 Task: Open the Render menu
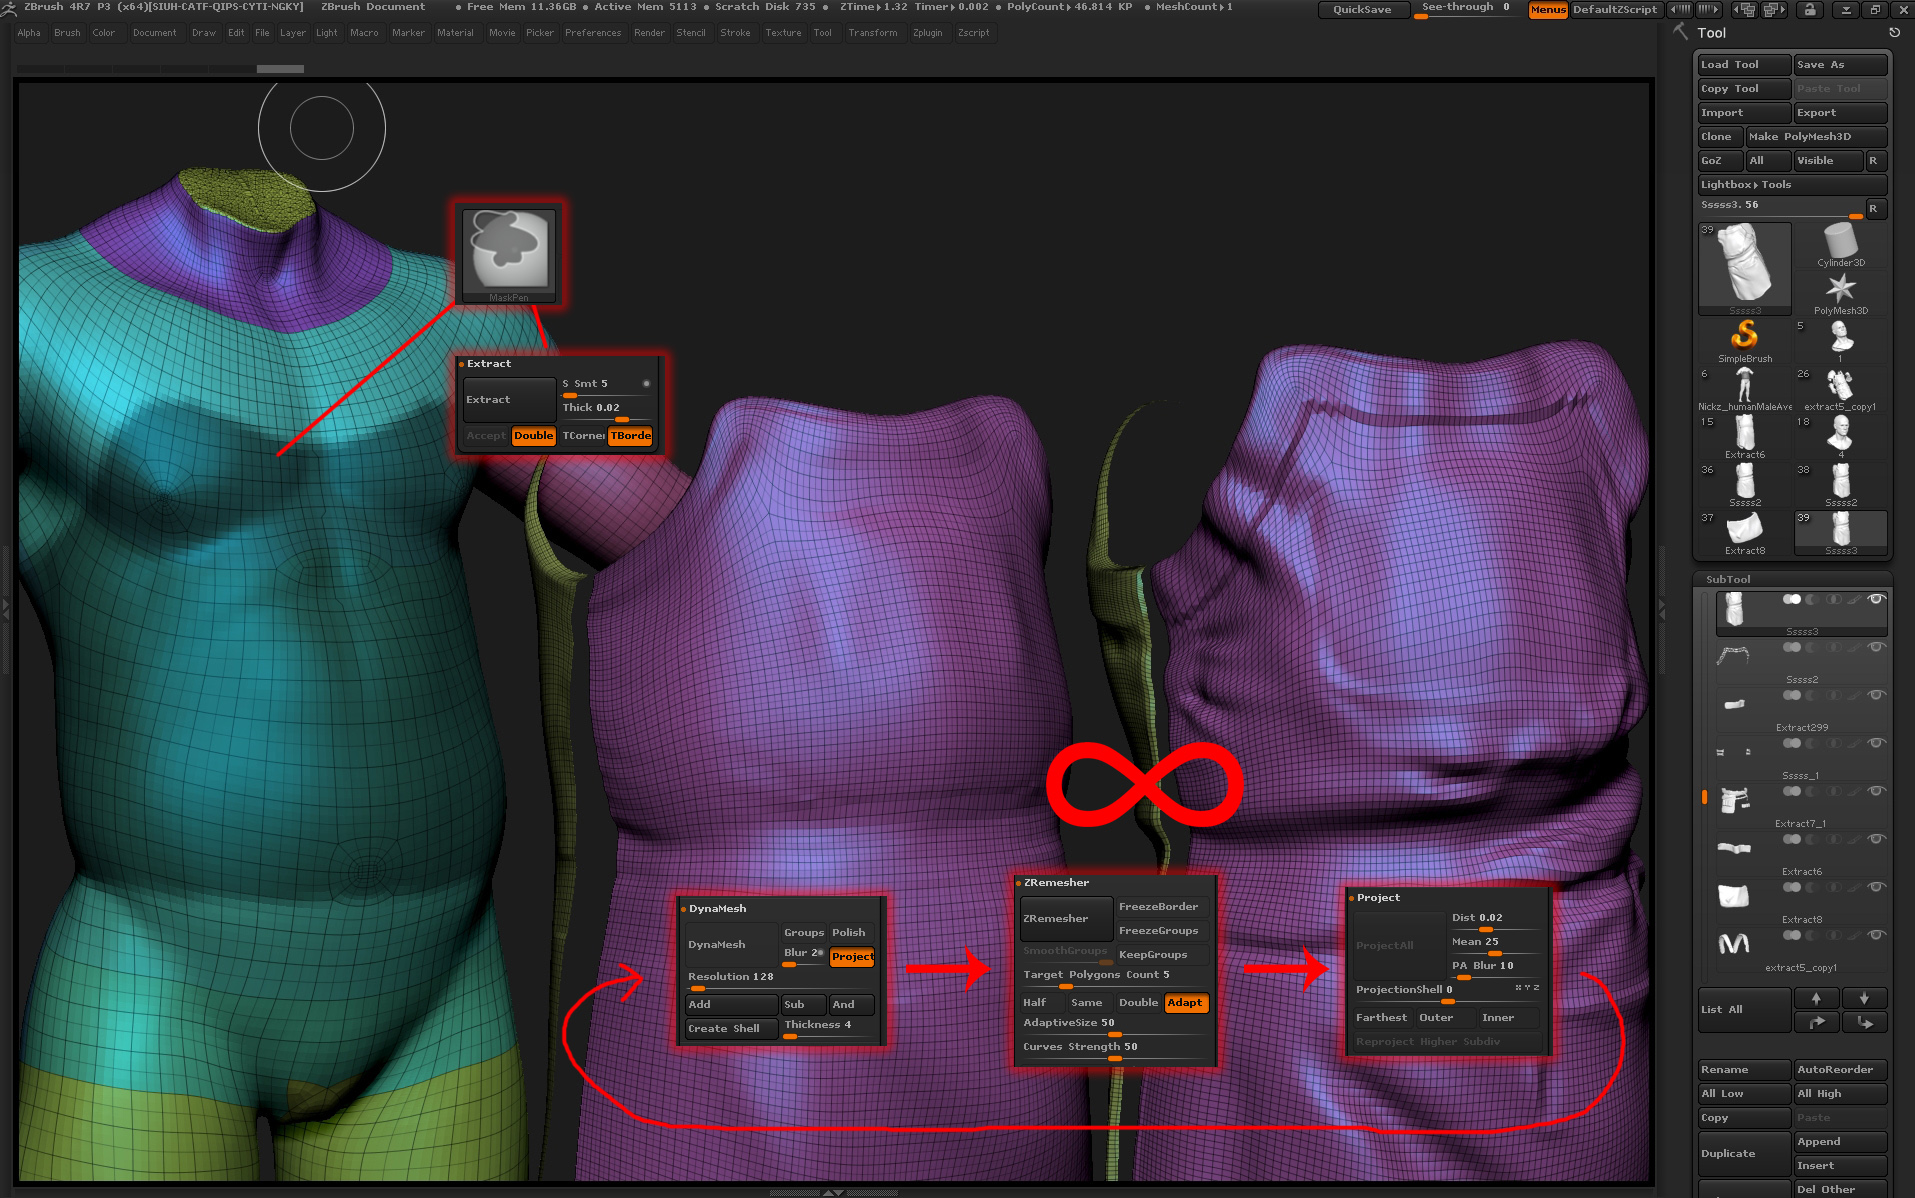tap(649, 33)
